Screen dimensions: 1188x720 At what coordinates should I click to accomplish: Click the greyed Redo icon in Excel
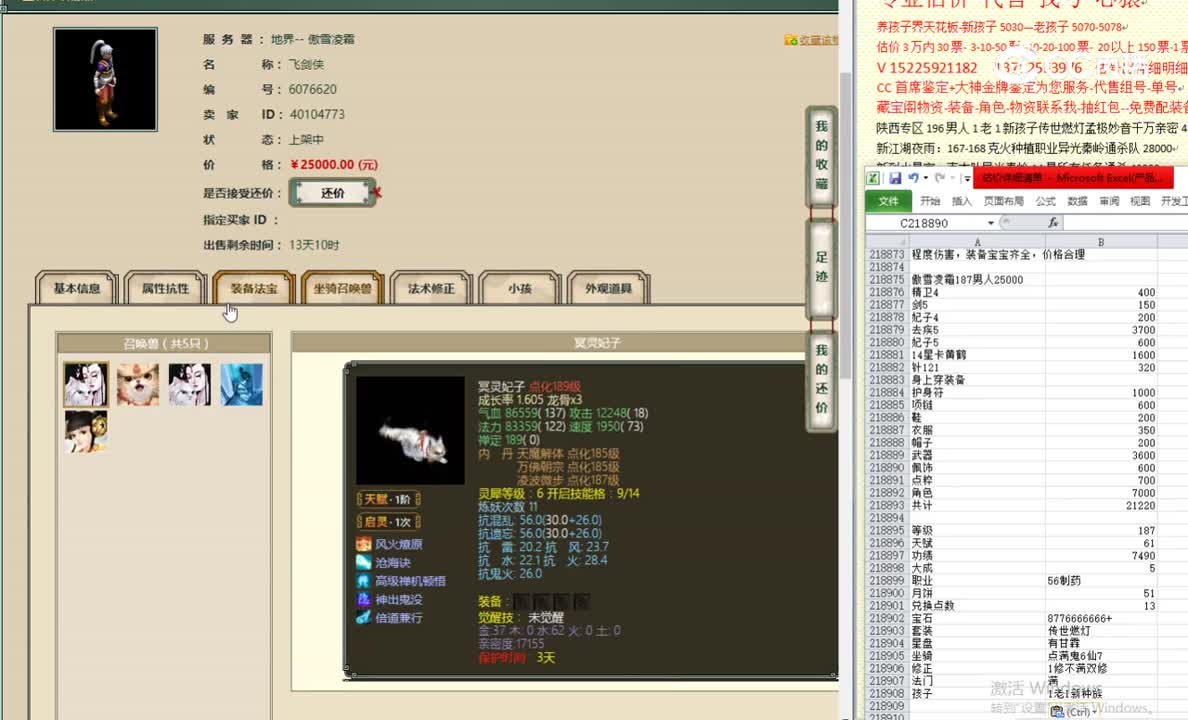click(x=939, y=178)
